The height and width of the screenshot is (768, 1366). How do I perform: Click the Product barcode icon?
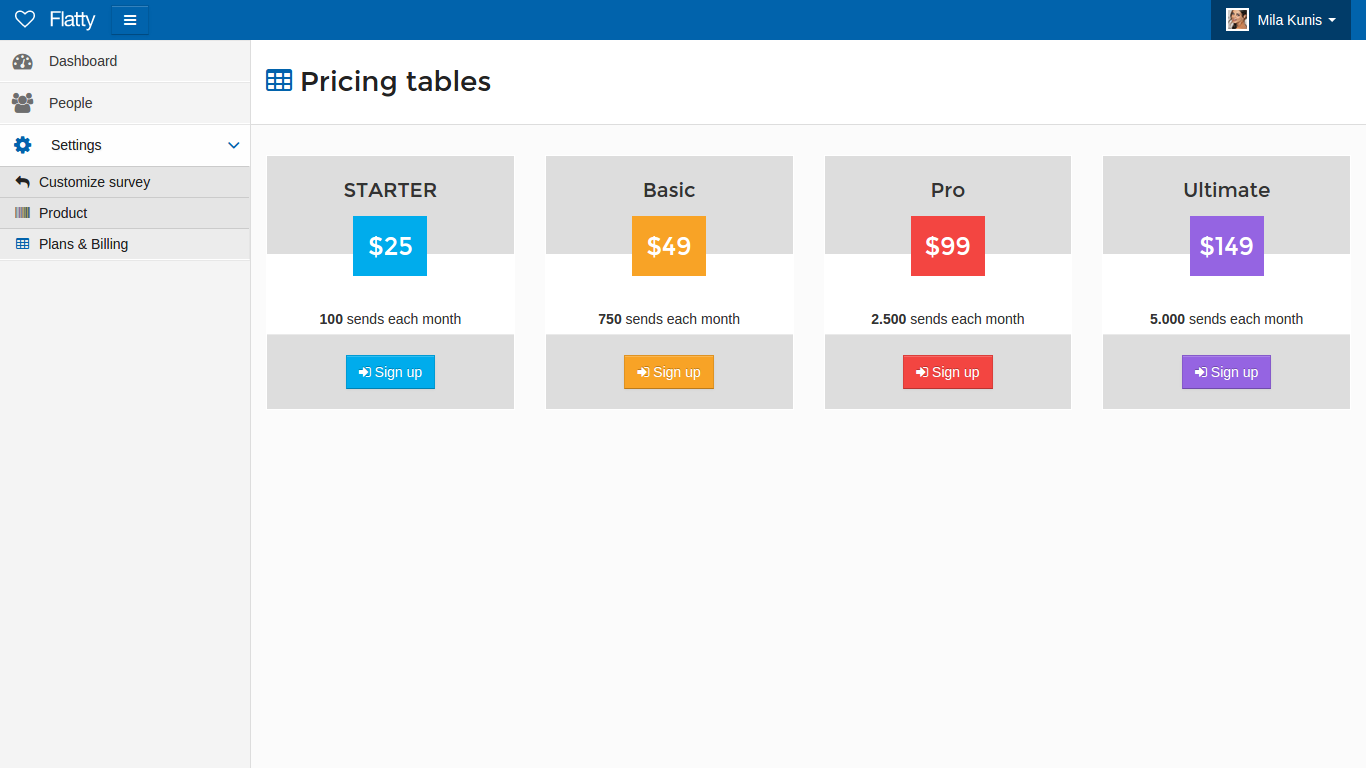click(x=23, y=213)
